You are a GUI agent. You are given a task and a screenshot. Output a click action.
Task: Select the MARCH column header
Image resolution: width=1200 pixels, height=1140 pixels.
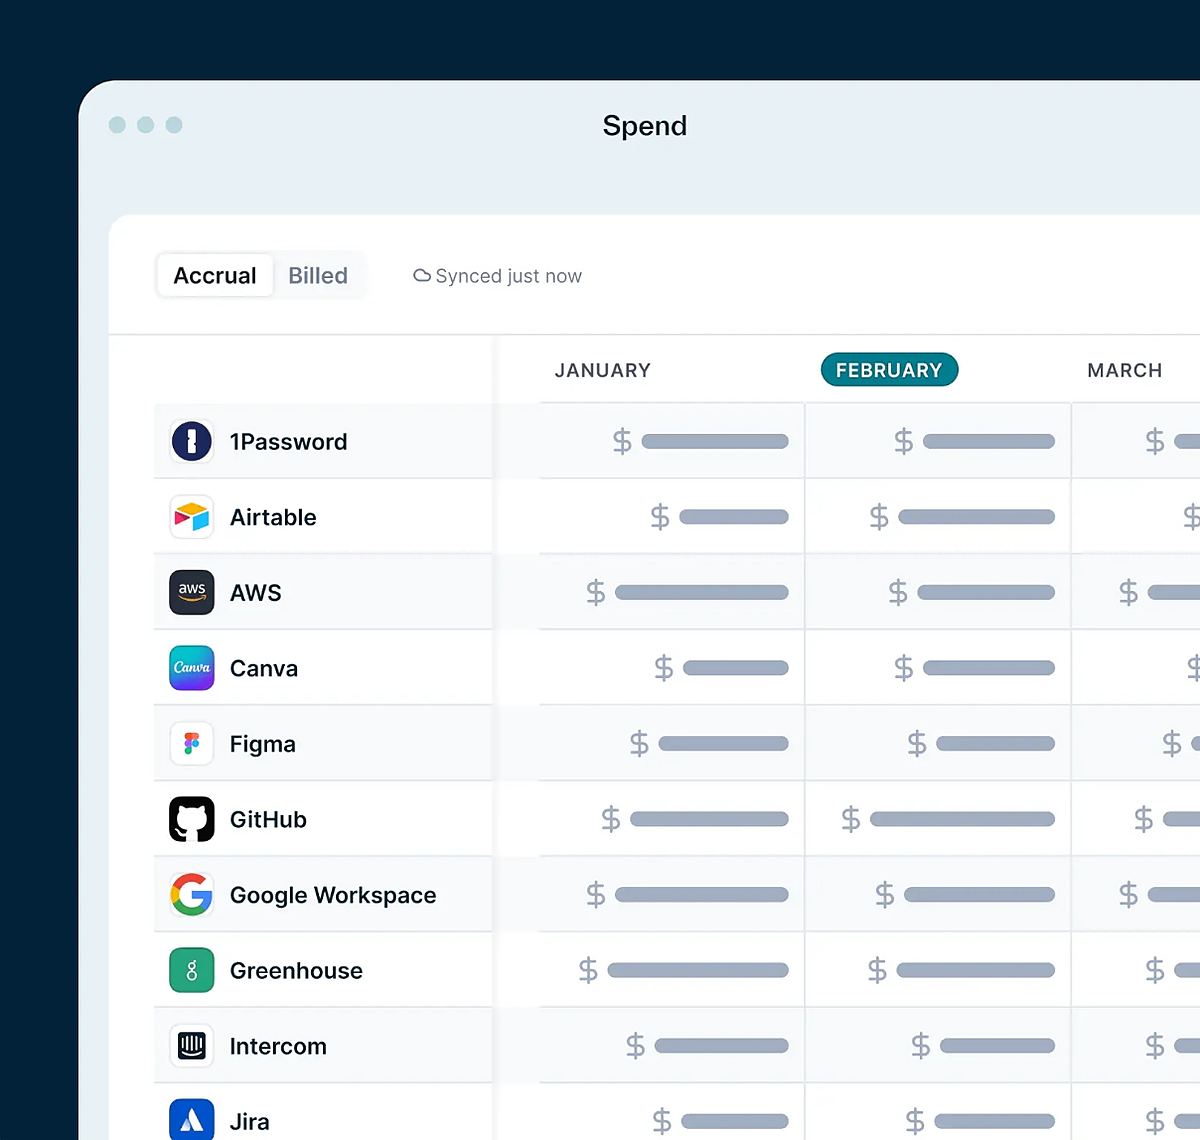1125,370
